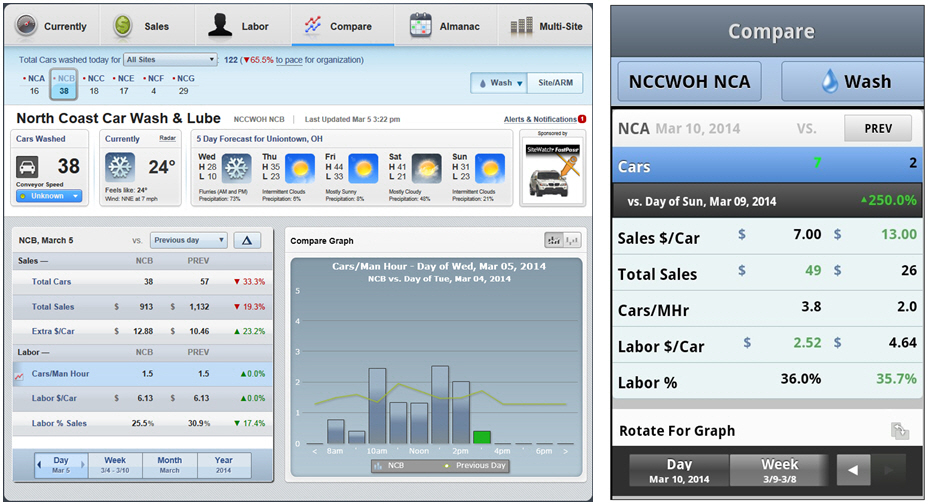Select site NCE with 17 cars
Screen dimensions: 929x504
tap(124, 85)
